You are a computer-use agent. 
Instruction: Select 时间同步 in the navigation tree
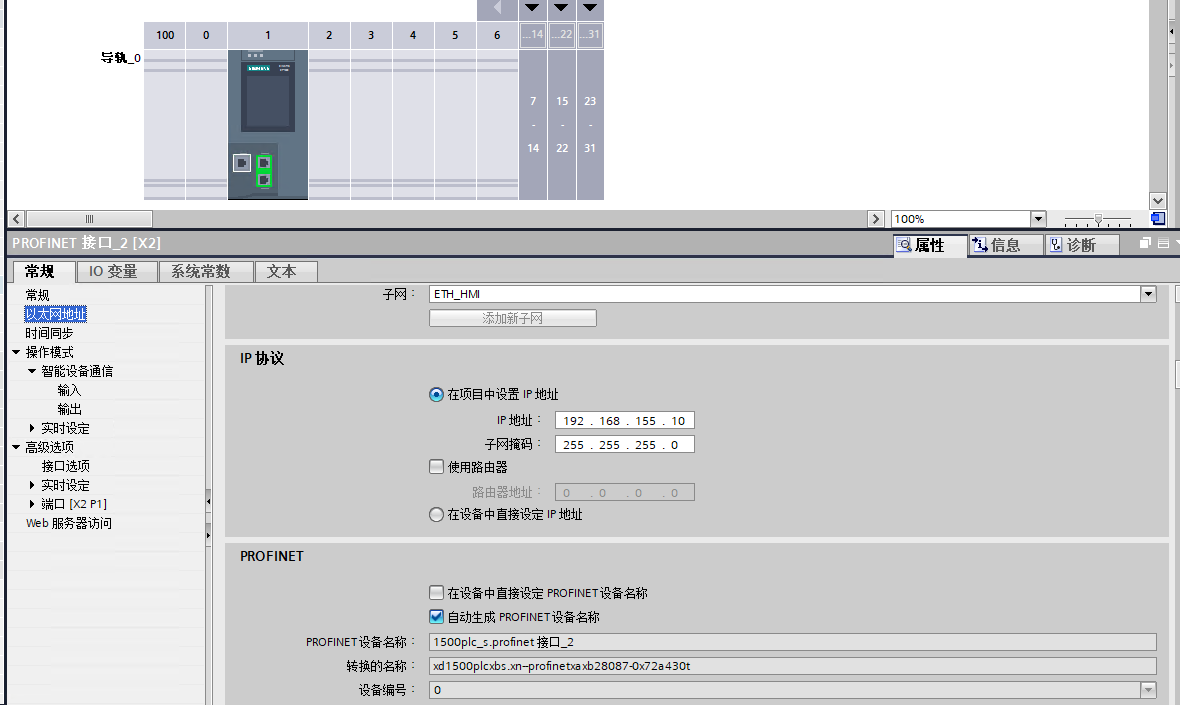(x=49, y=333)
